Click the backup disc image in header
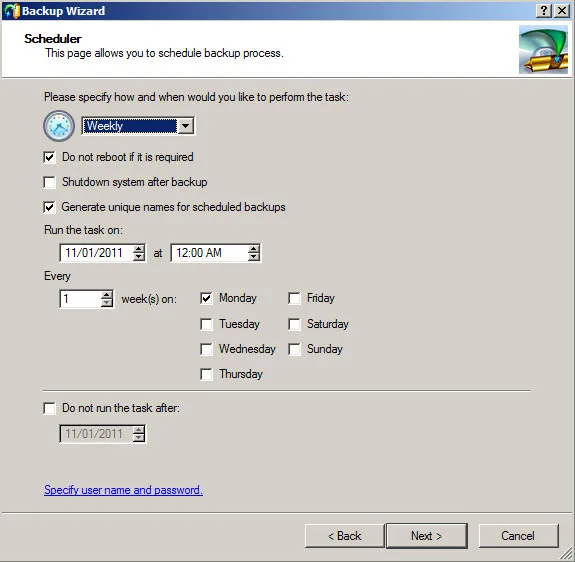The height and width of the screenshot is (562, 575). coord(543,49)
